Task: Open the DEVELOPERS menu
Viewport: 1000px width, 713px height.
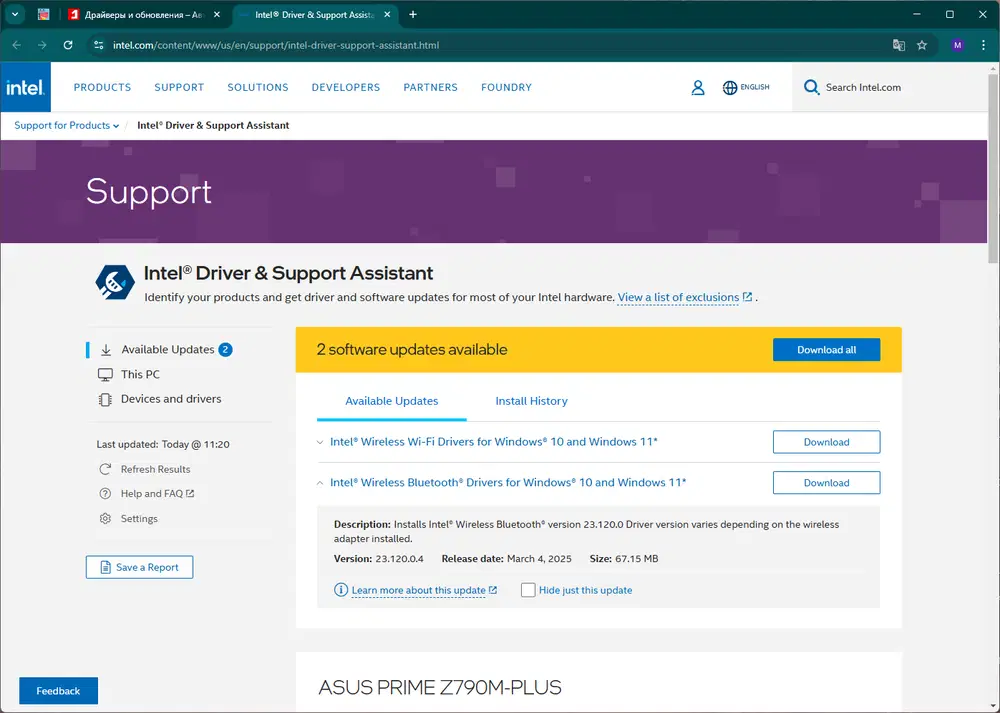Action: point(346,87)
